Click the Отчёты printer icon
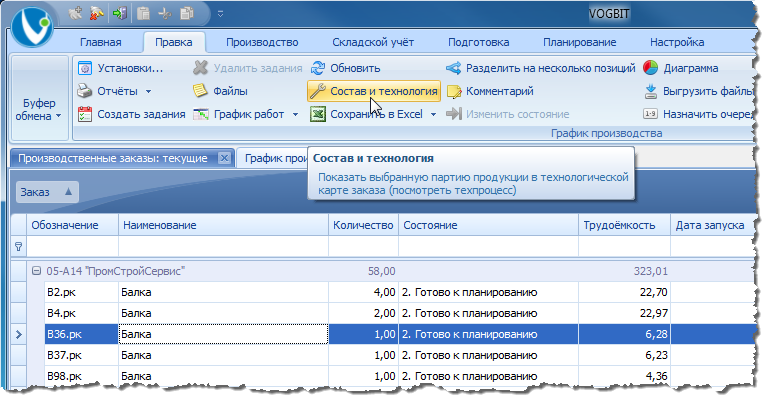Screen dimensions: 766x399 pyautogui.click(x=85, y=91)
